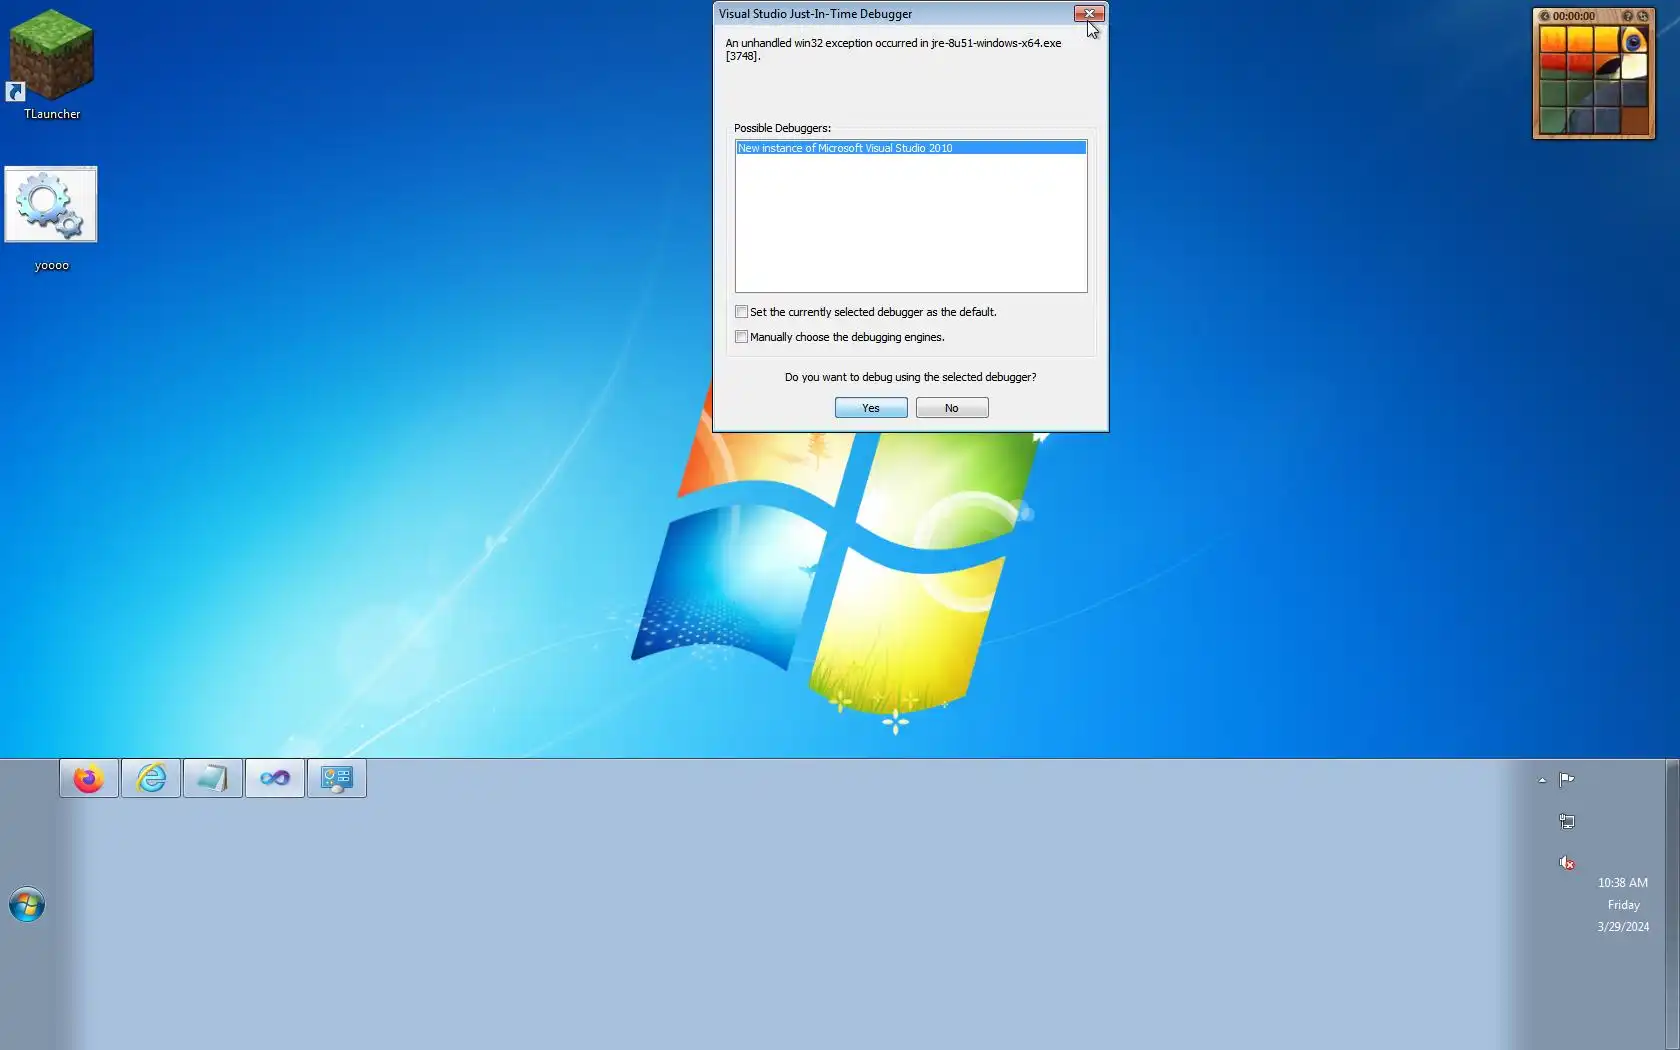Check manually choose the debugging engines
This screenshot has height=1050, width=1680.
[x=741, y=337]
